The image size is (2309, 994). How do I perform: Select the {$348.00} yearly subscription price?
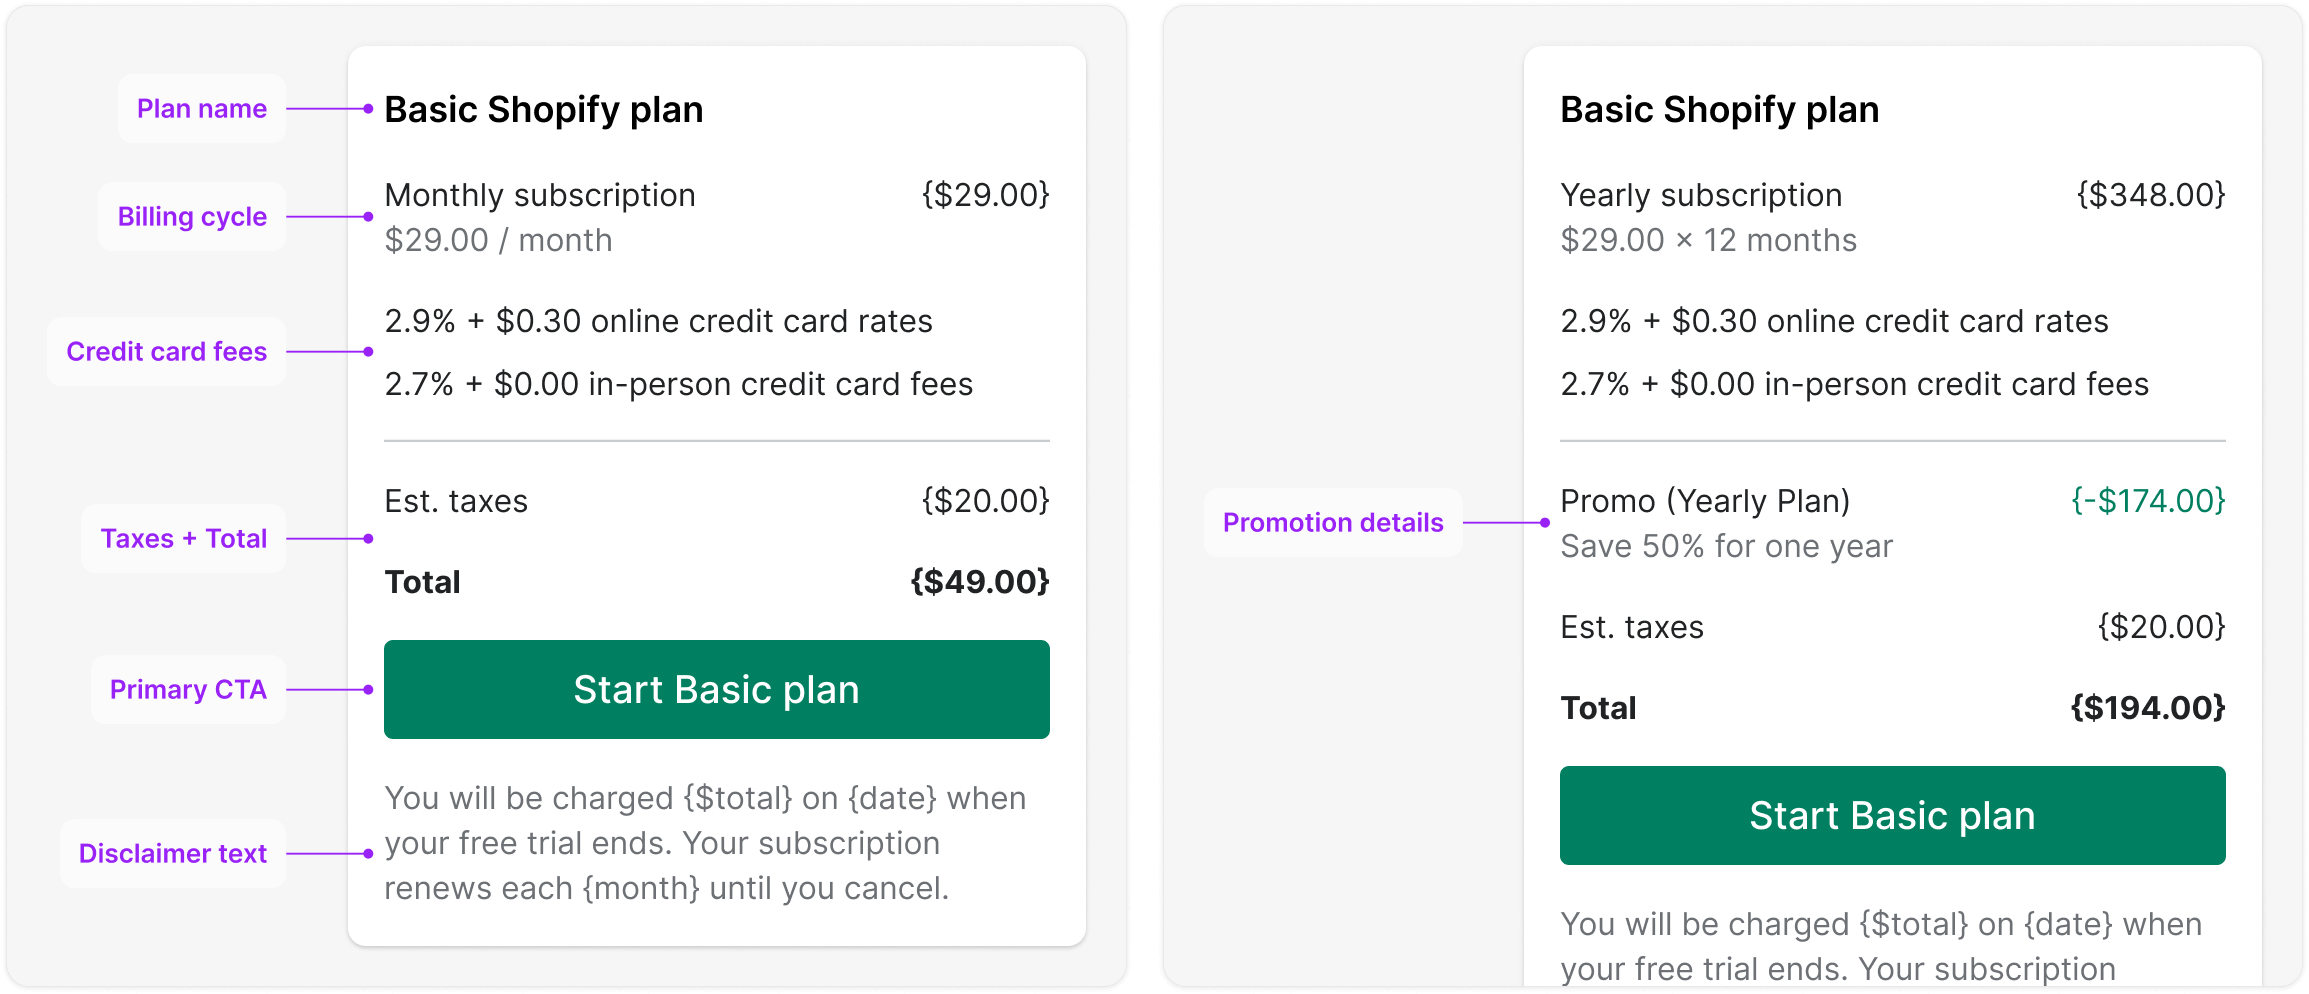click(x=2151, y=195)
